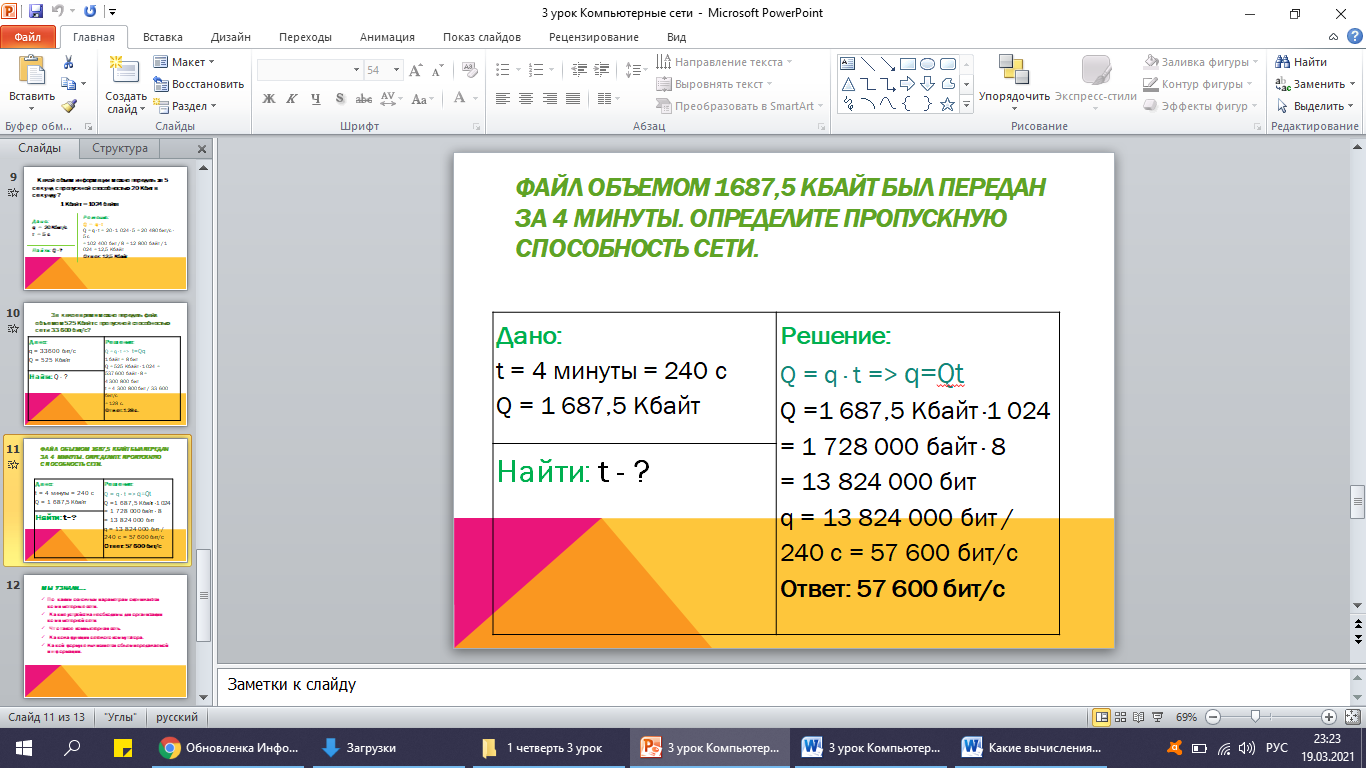Center align text

526,98
